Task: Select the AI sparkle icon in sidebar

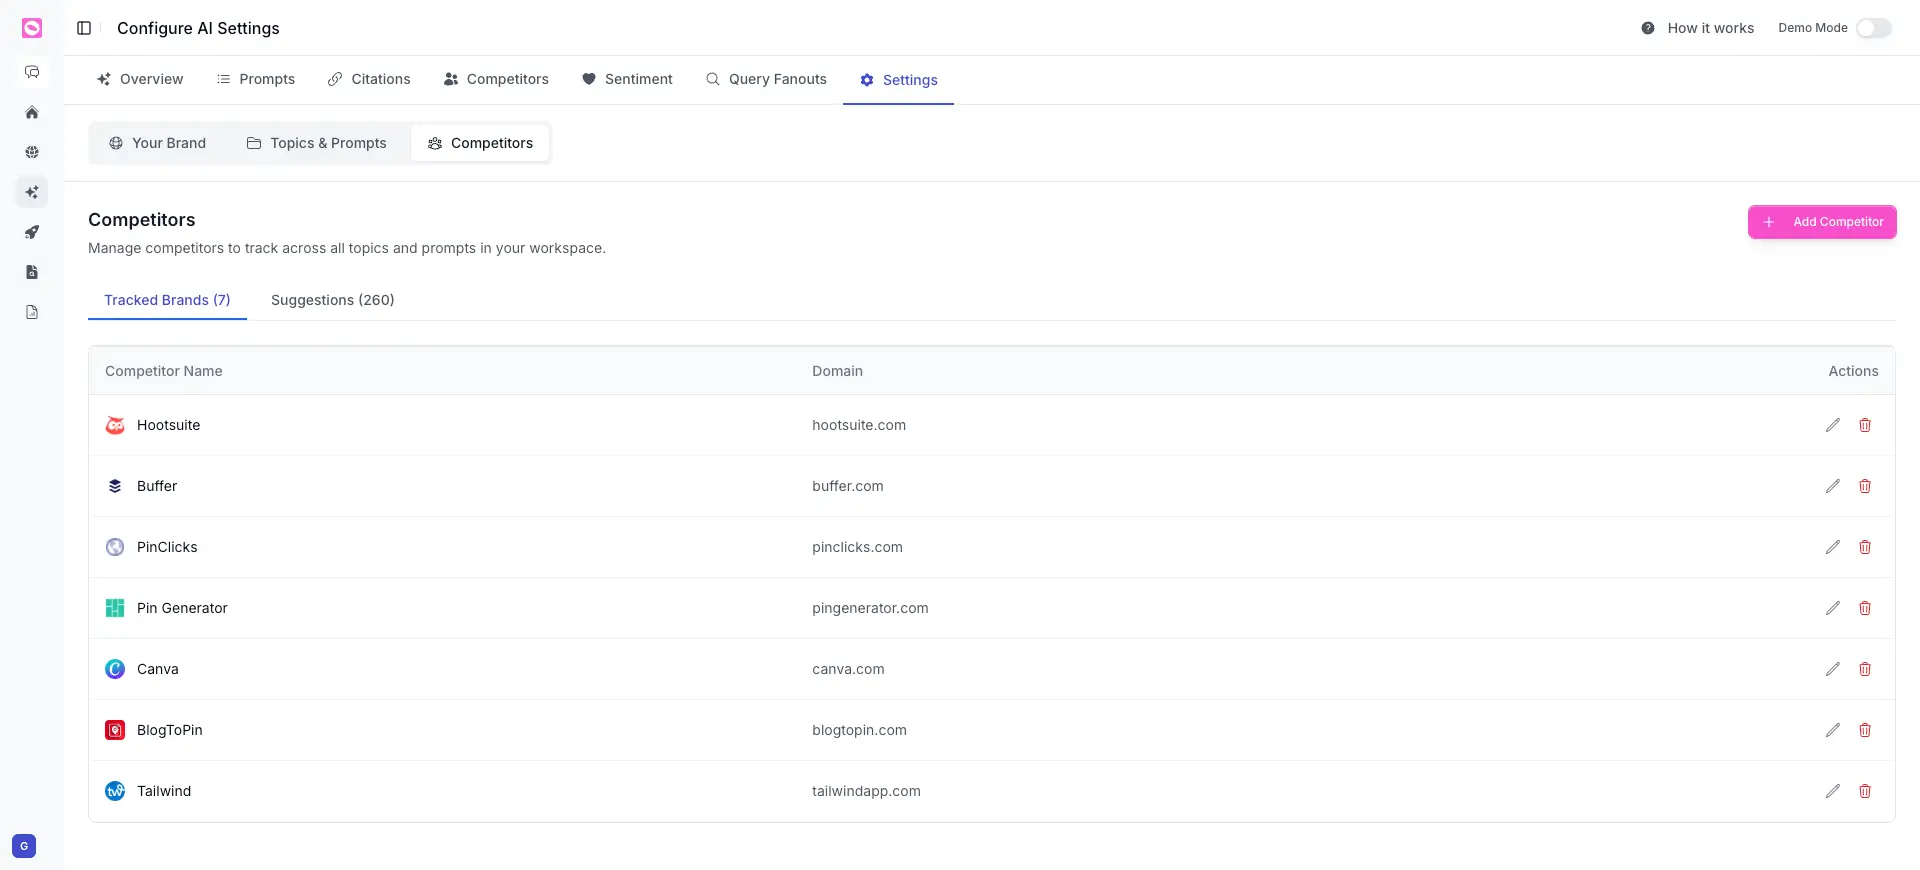Action: [32, 192]
